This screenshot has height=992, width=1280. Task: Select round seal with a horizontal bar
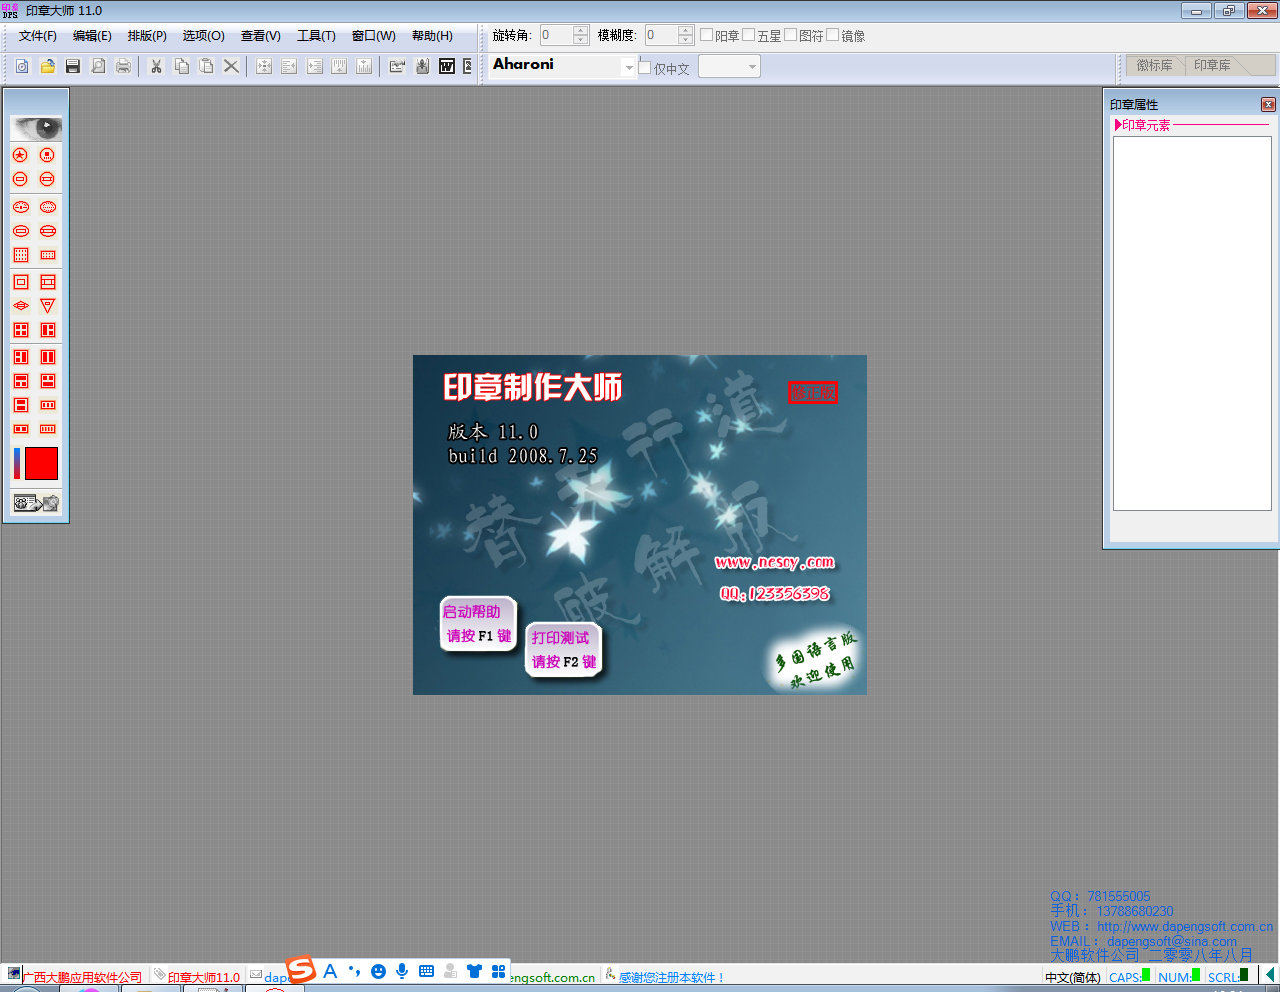click(20, 179)
